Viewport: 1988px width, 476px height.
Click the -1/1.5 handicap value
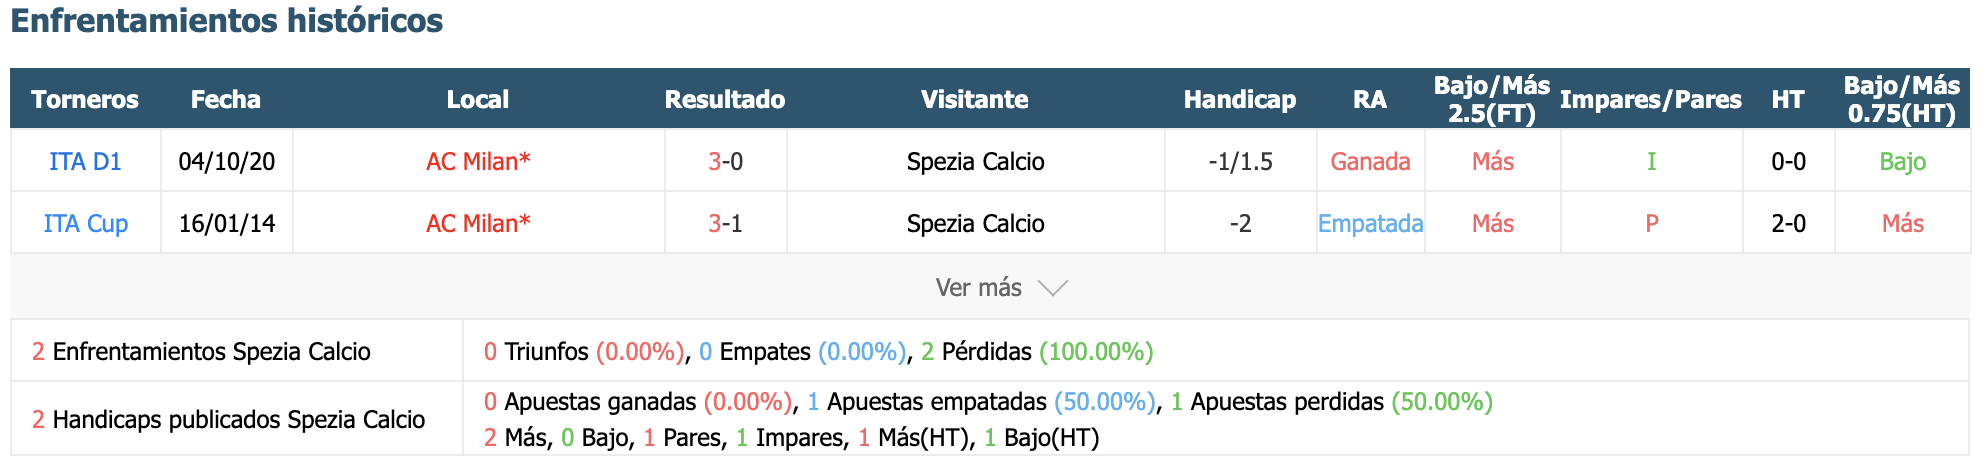pos(1240,161)
